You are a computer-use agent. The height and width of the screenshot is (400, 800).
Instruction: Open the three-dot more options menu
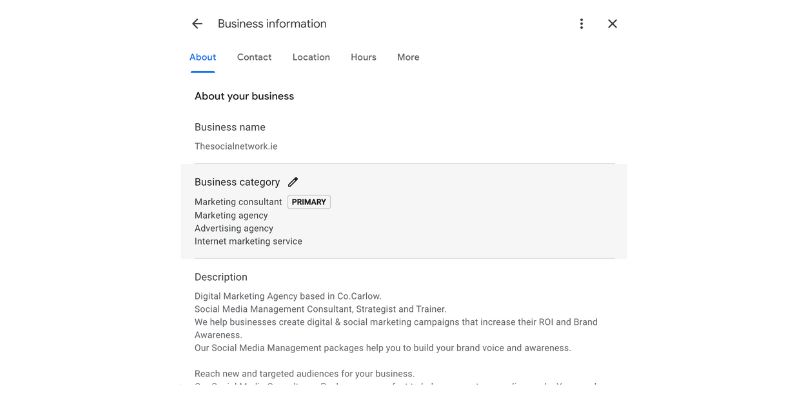pyautogui.click(x=581, y=24)
